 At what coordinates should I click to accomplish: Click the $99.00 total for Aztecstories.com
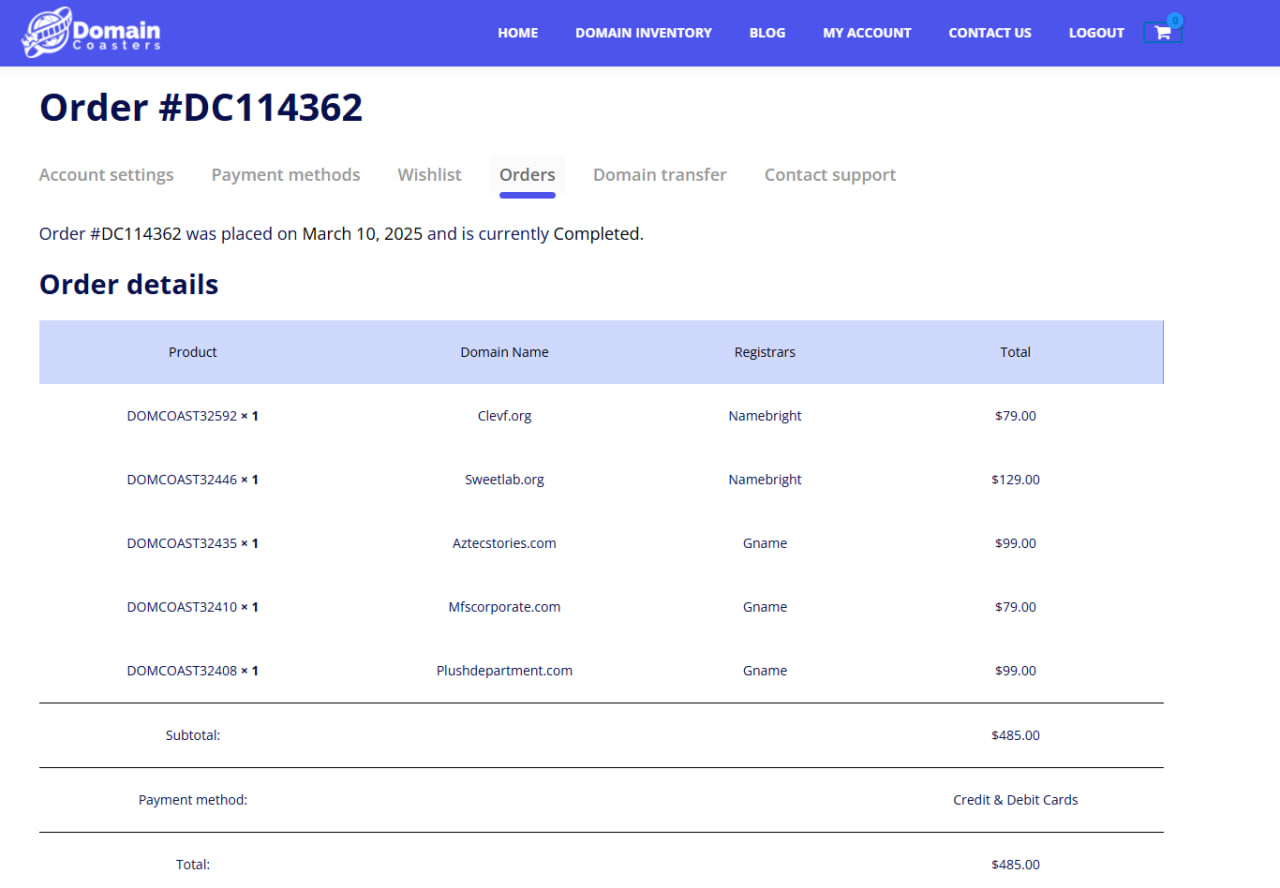[x=1016, y=544]
